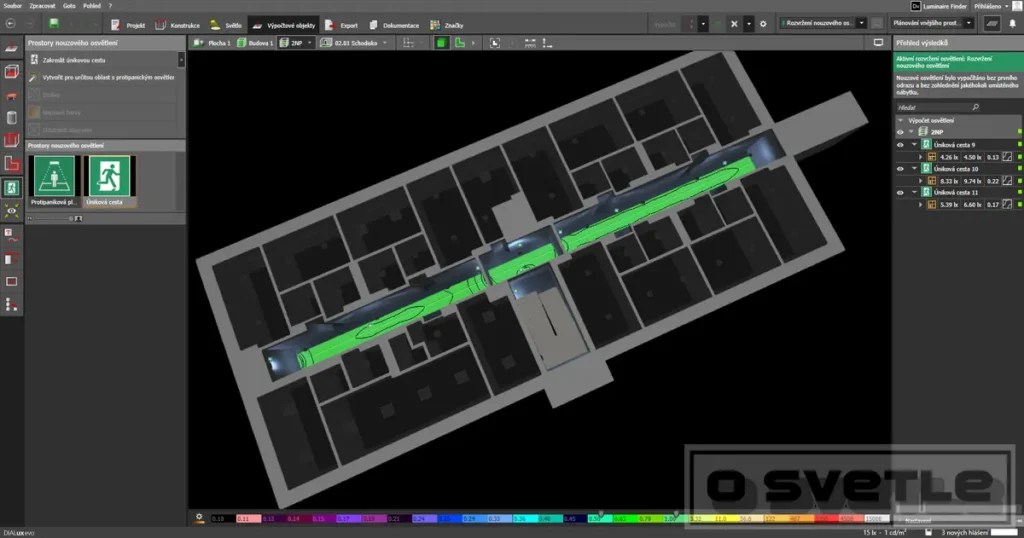Viewport: 1024px width, 538px height.
Task: Click Vytvořit pro určitou oblast s protipanickým osvětlením
Action: [x=102, y=78]
